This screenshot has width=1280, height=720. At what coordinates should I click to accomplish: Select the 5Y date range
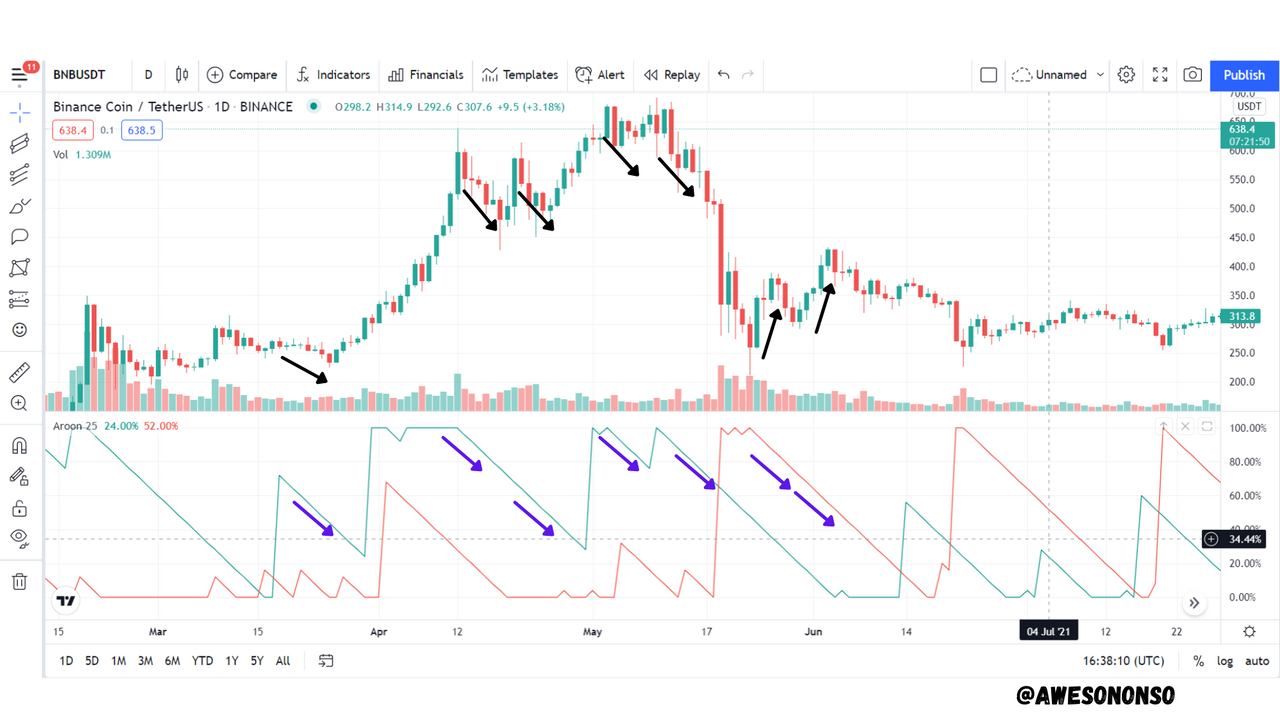(257, 661)
